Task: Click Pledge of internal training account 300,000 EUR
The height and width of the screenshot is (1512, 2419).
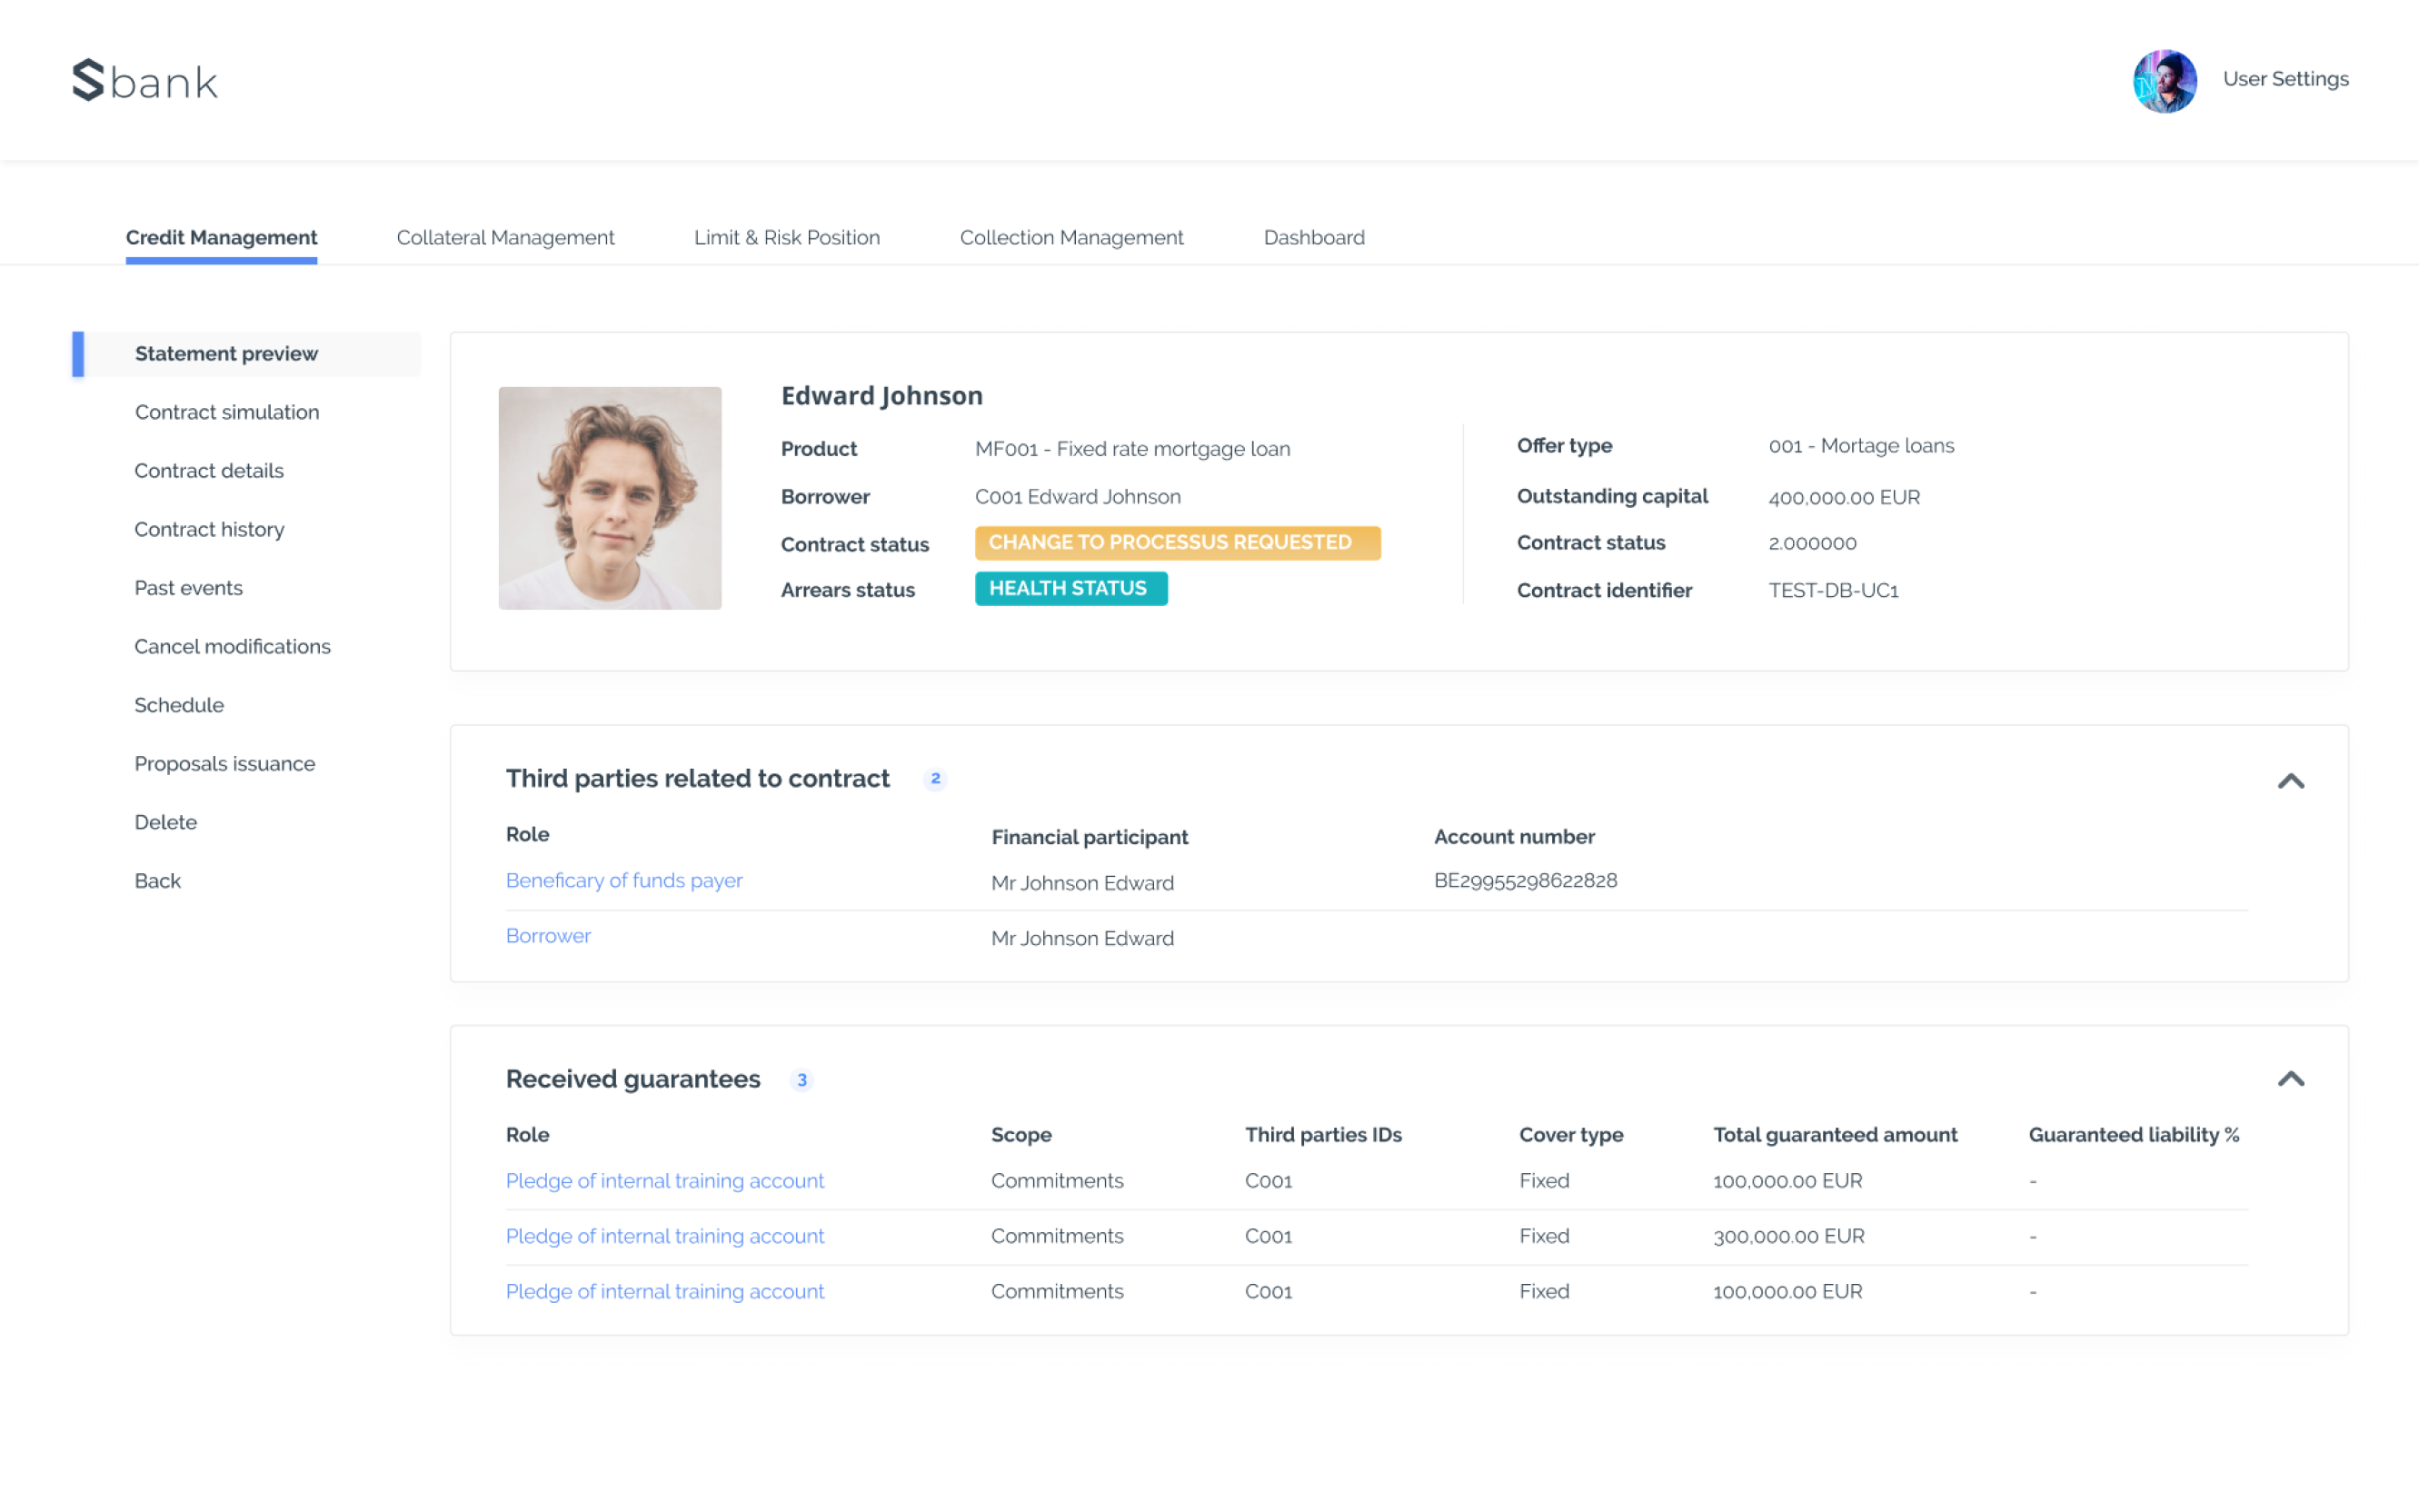Action: coord(663,1235)
